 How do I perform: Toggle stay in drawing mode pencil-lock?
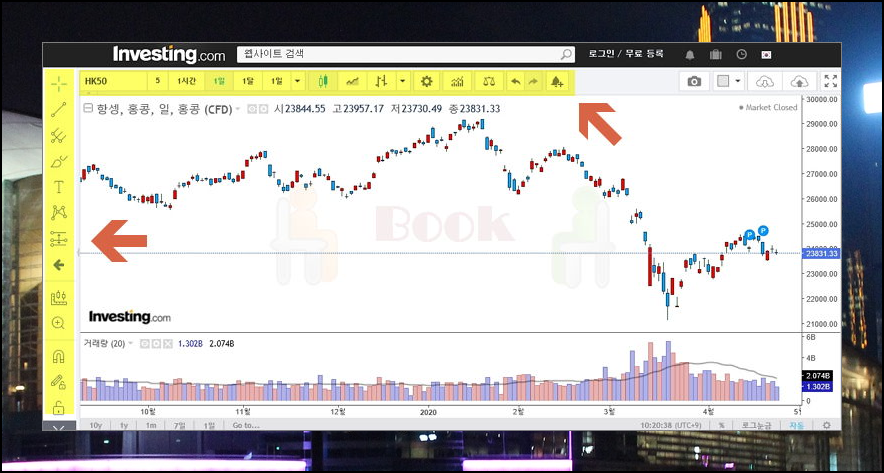click(x=59, y=382)
